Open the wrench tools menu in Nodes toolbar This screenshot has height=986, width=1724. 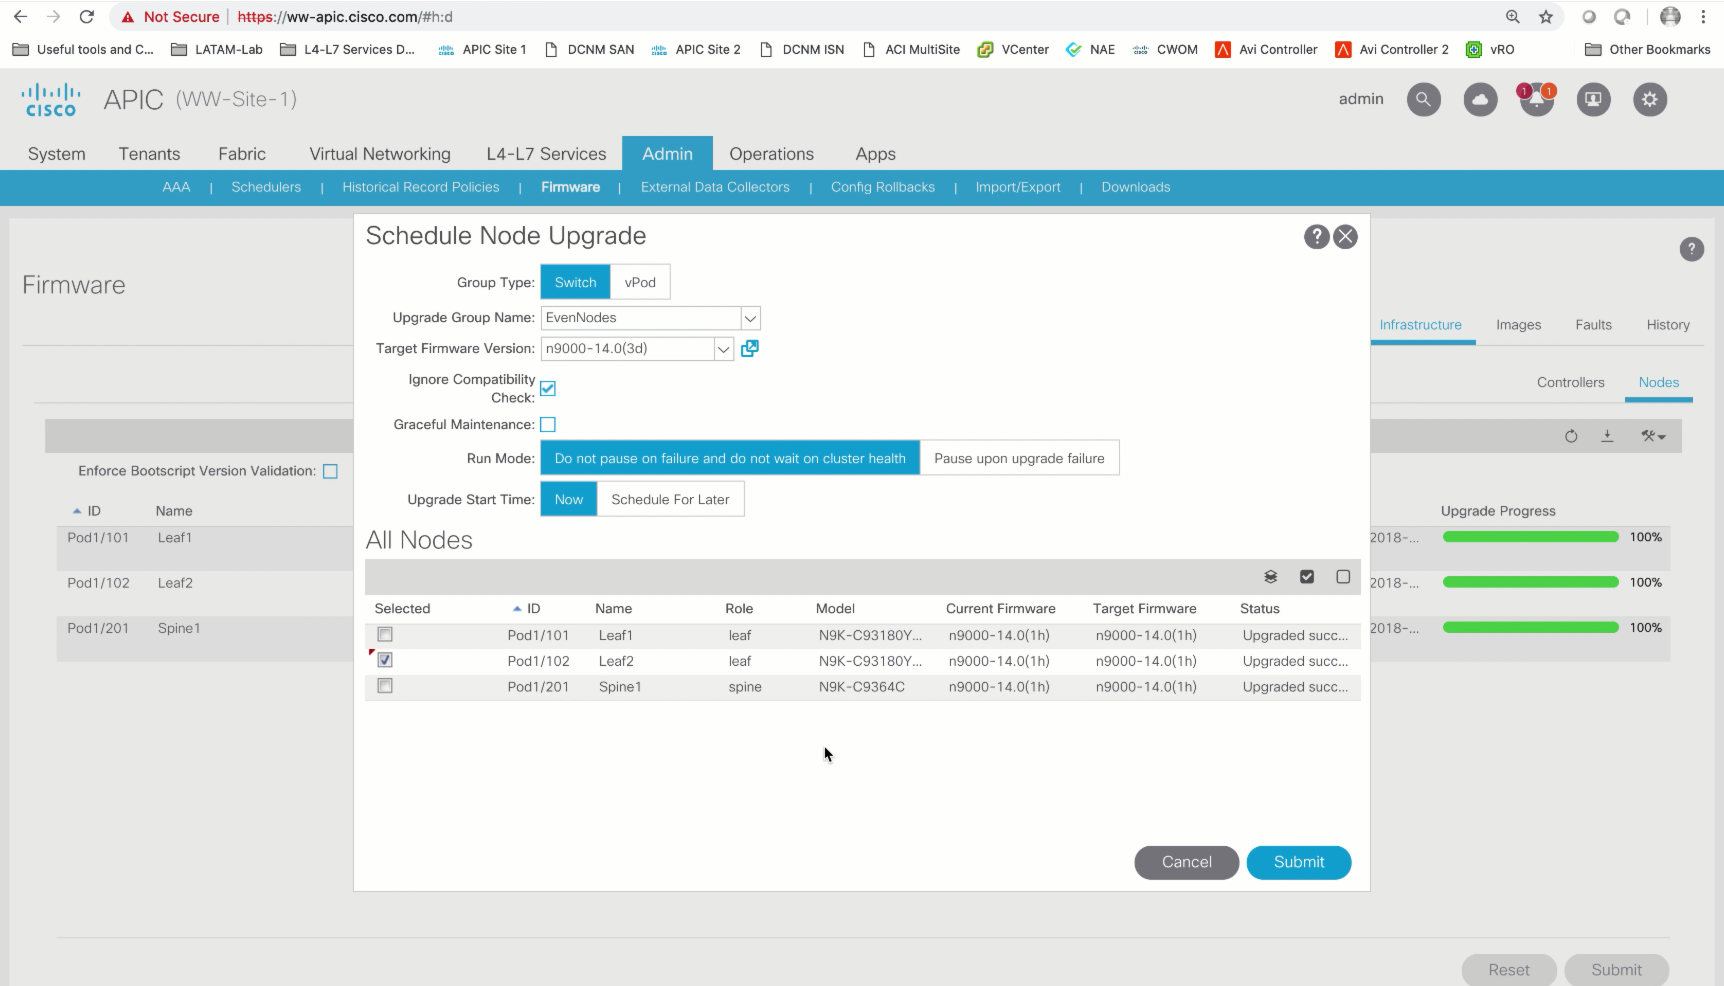1652,436
